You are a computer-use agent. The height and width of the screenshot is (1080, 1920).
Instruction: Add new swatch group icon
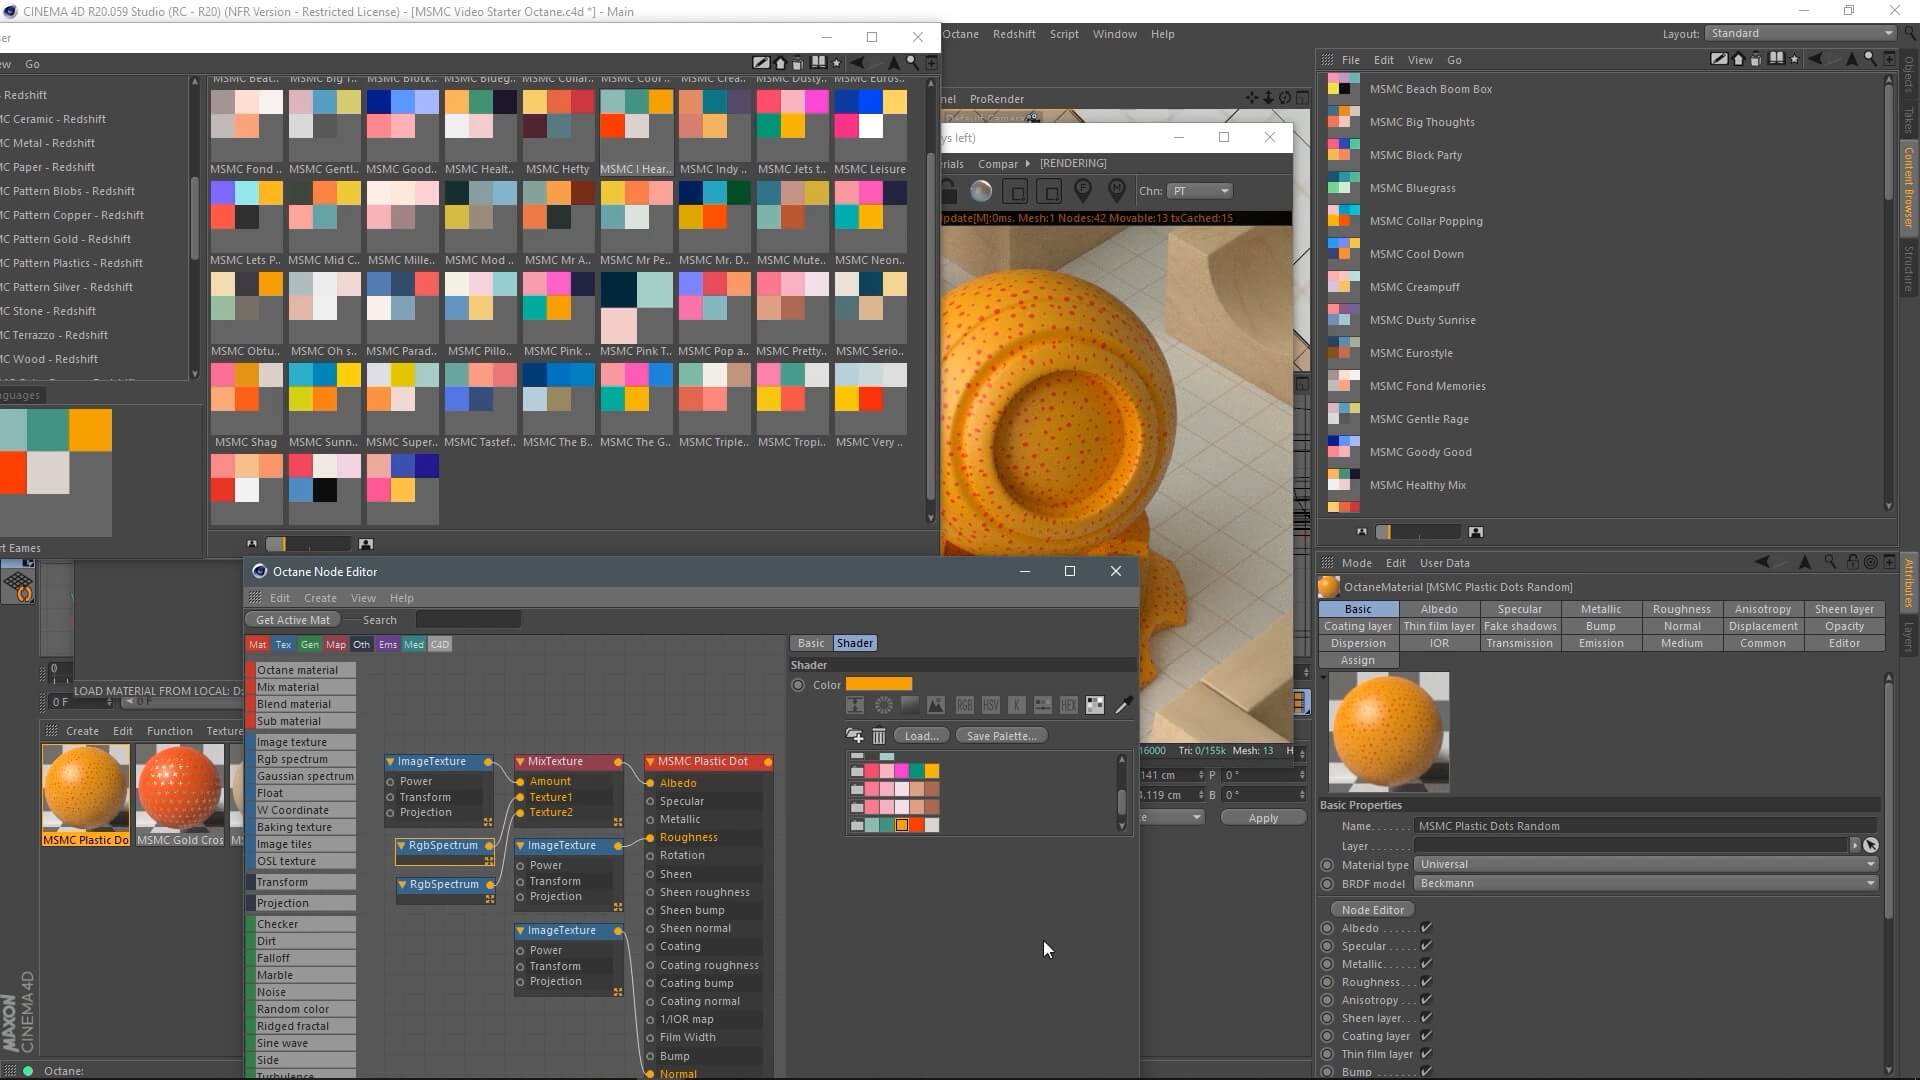click(x=854, y=736)
